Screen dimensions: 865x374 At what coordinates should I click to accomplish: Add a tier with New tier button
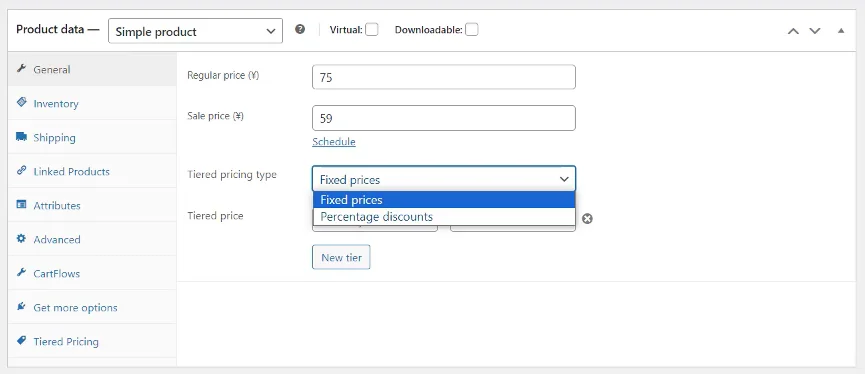pyautogui.click(x=341, y=257)
